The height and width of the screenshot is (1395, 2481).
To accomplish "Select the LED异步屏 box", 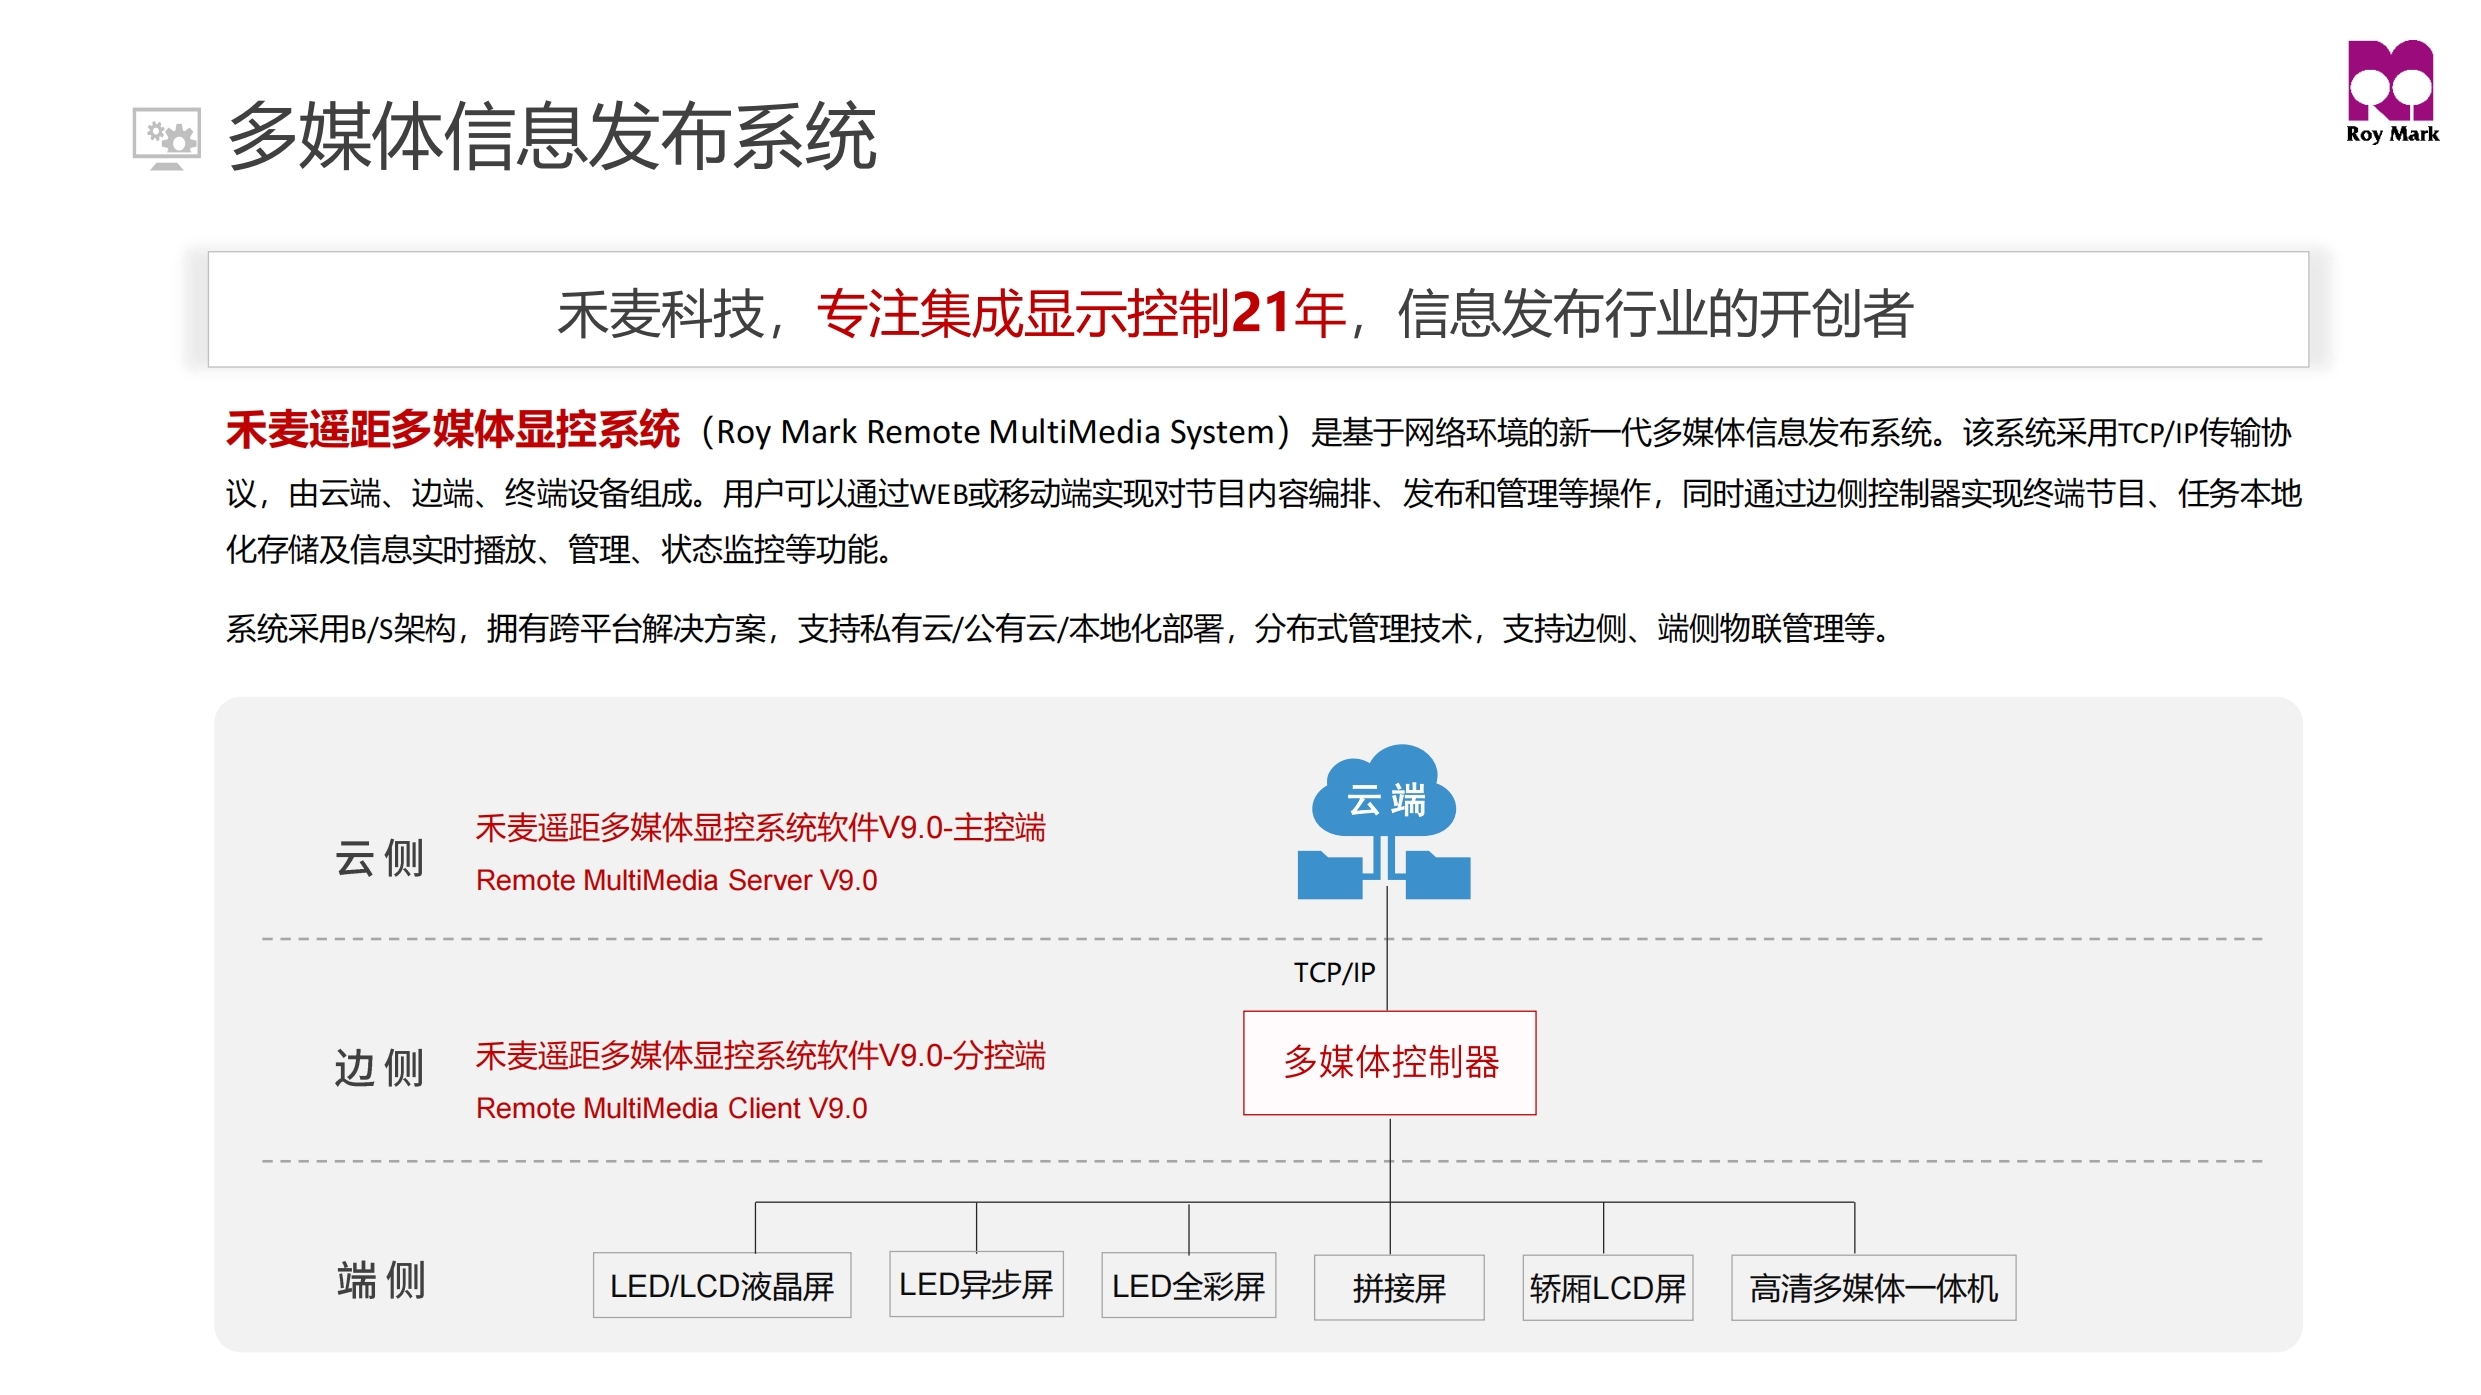I will [x=976, y=1284].
